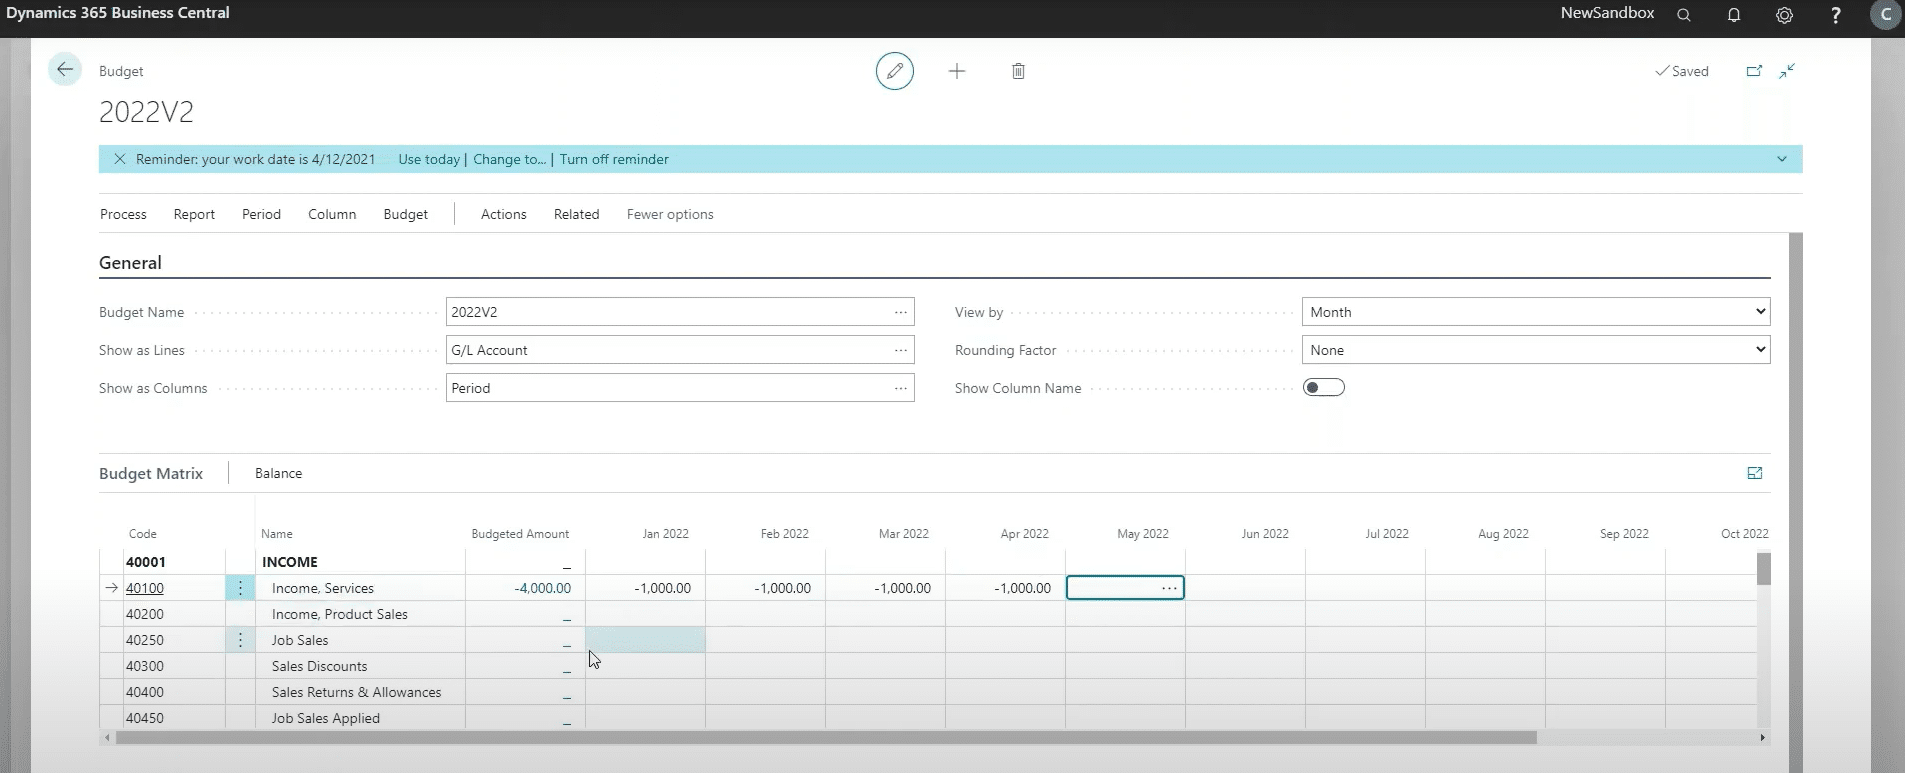Open the Rounding Factor dropdown
Screen dimensions: 1905x773
[x=1535, y=350]
